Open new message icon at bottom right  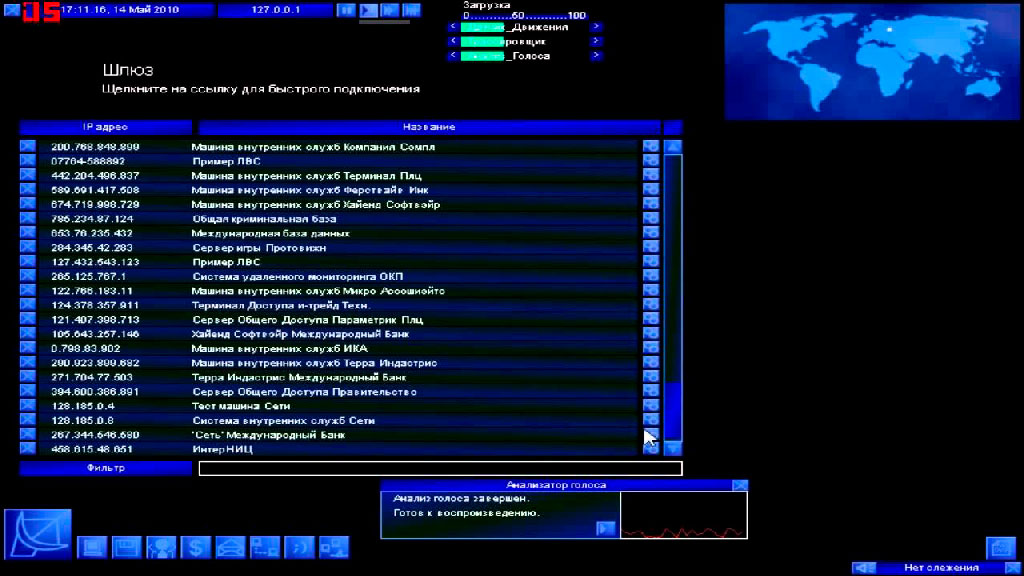tap(1001, 547)
